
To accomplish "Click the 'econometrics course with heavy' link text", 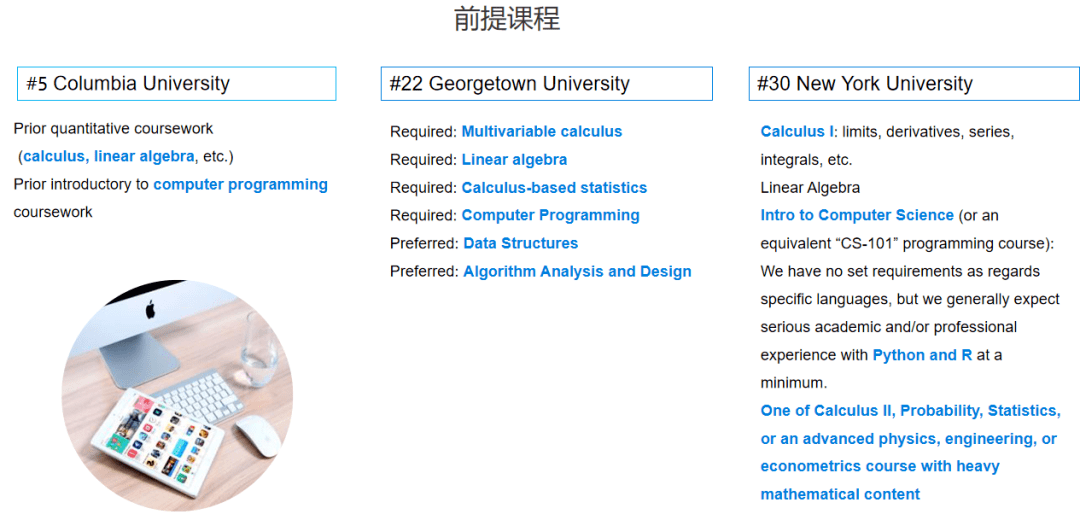I will click(879, 466).
